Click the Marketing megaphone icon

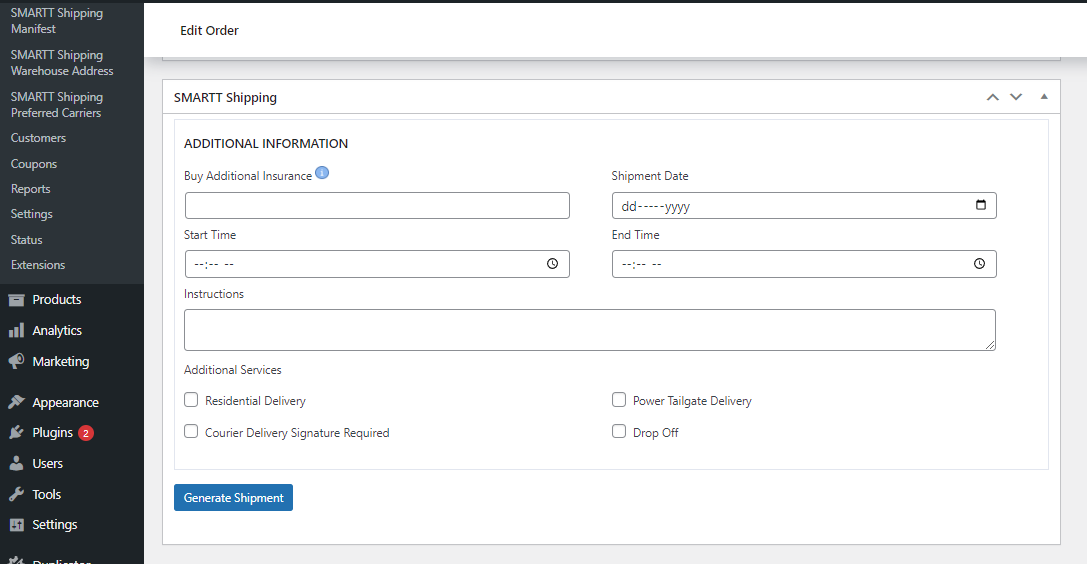click(x=16, y=362)
